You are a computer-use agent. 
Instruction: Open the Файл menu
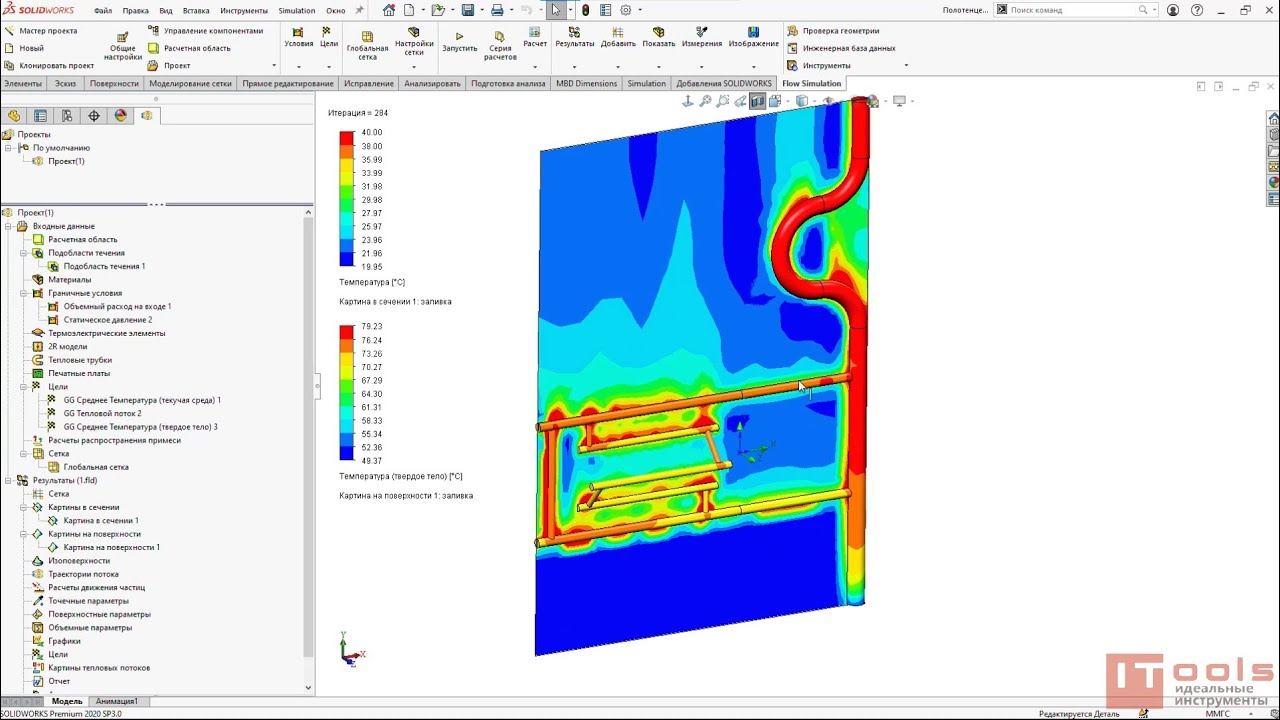pos(103,10)
